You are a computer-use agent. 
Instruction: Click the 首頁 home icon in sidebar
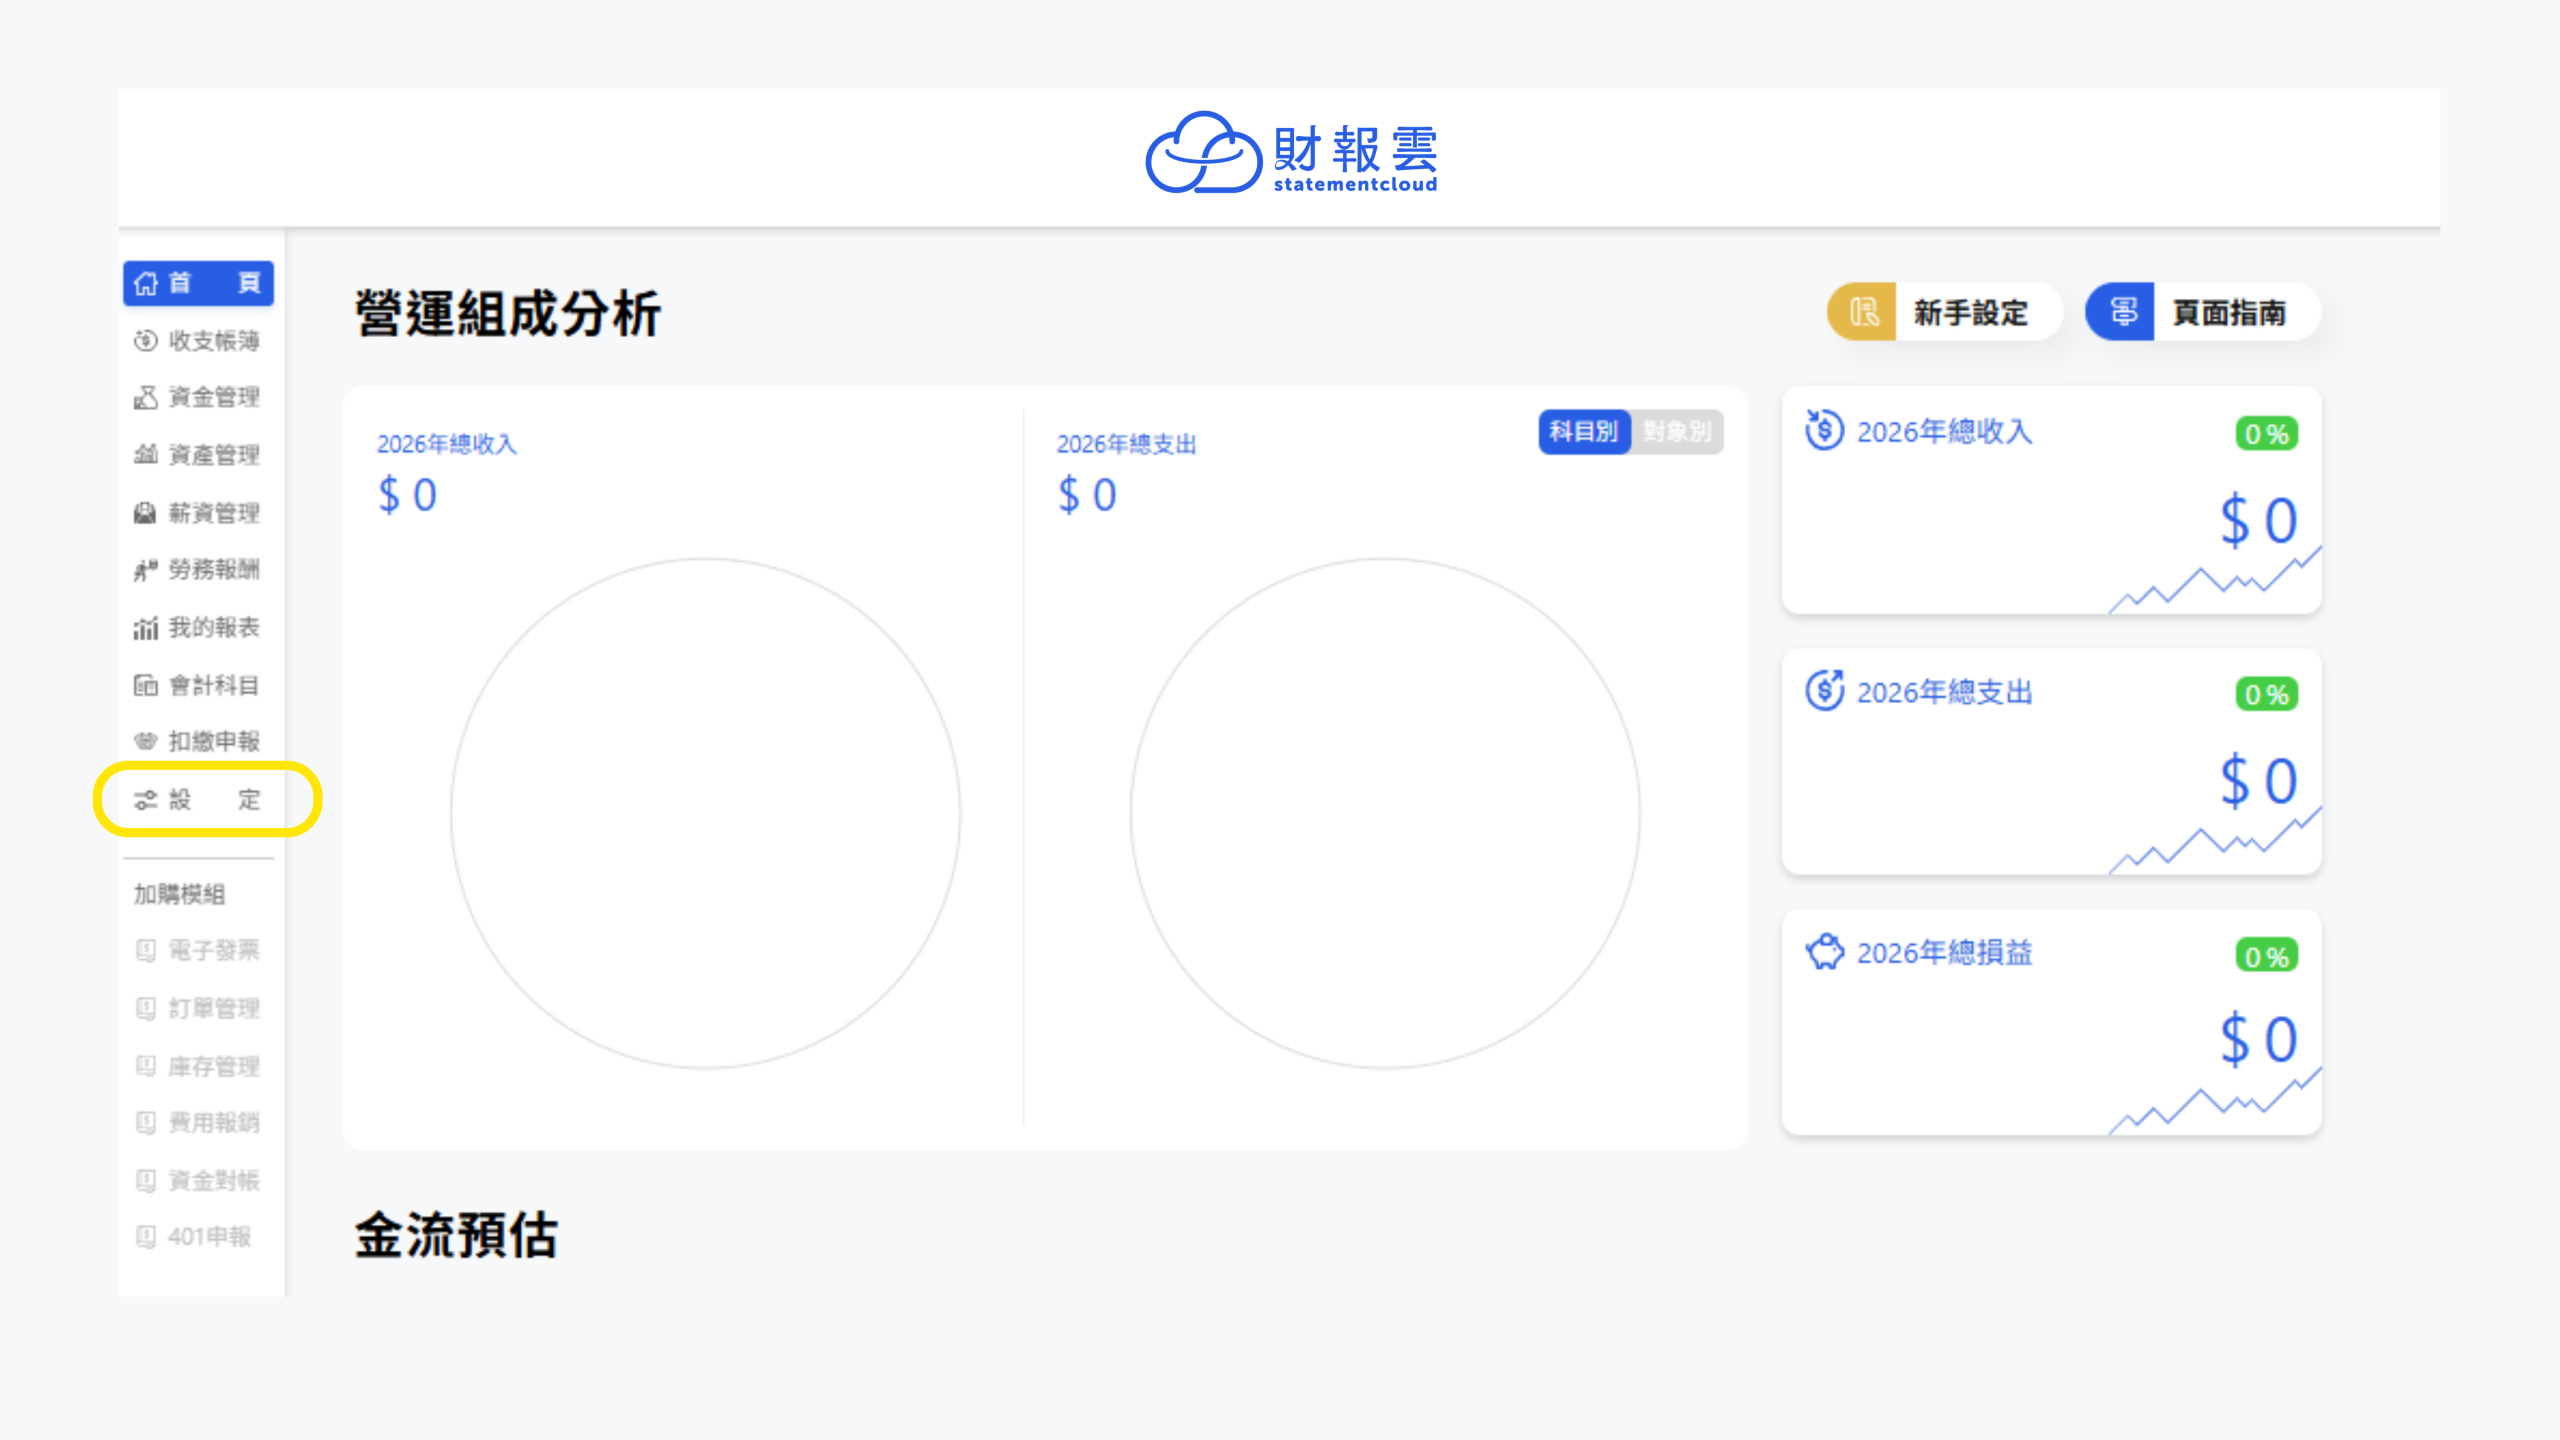click(x=147, y=283)
